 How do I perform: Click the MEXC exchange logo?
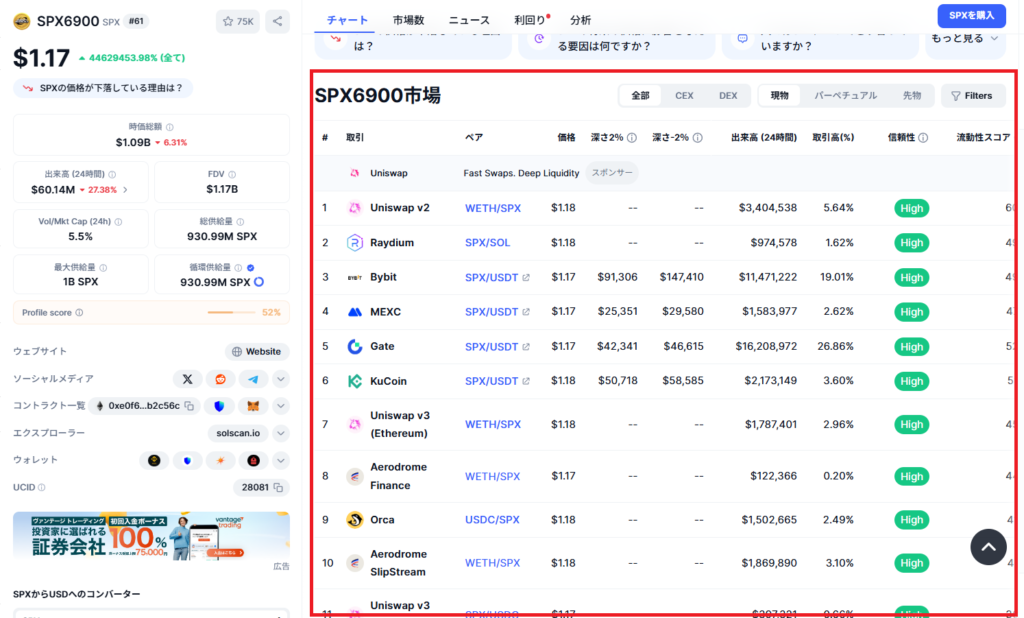[x=355, y=312]
